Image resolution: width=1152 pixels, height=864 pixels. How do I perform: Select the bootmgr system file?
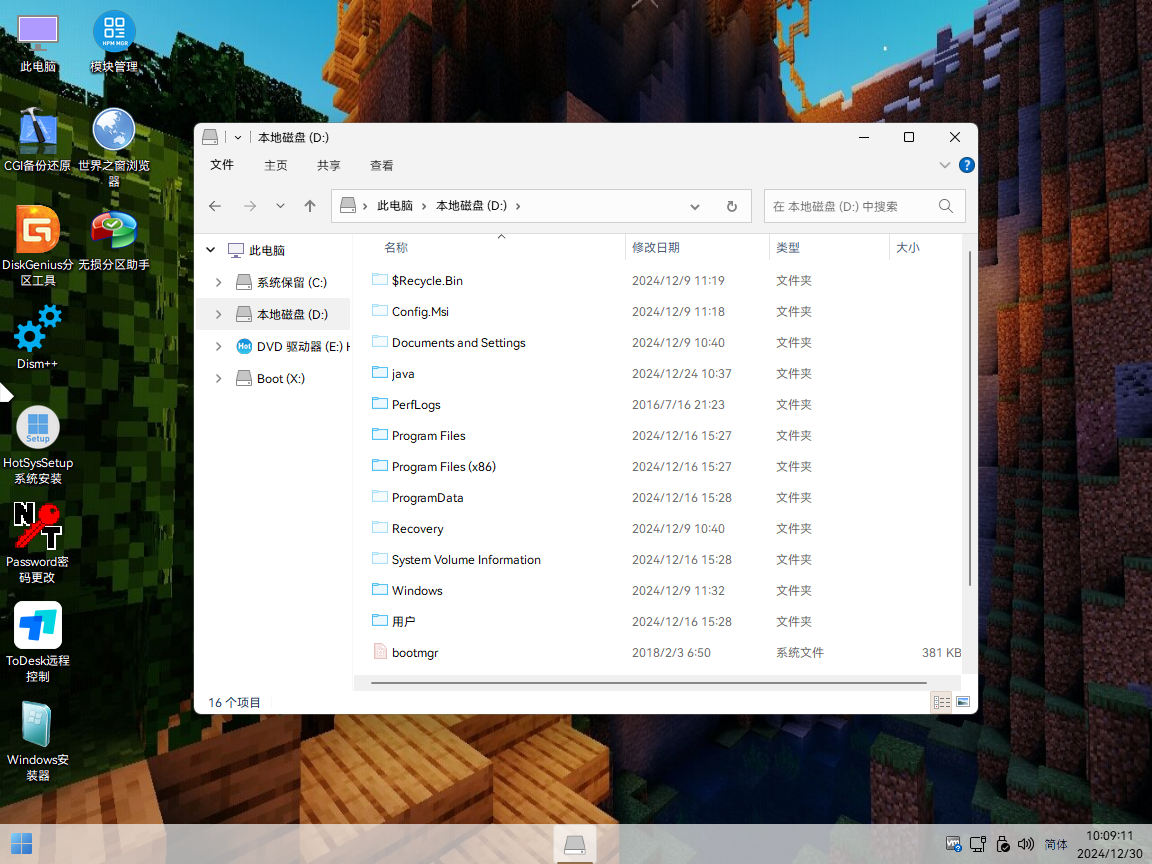coord(414,652)
